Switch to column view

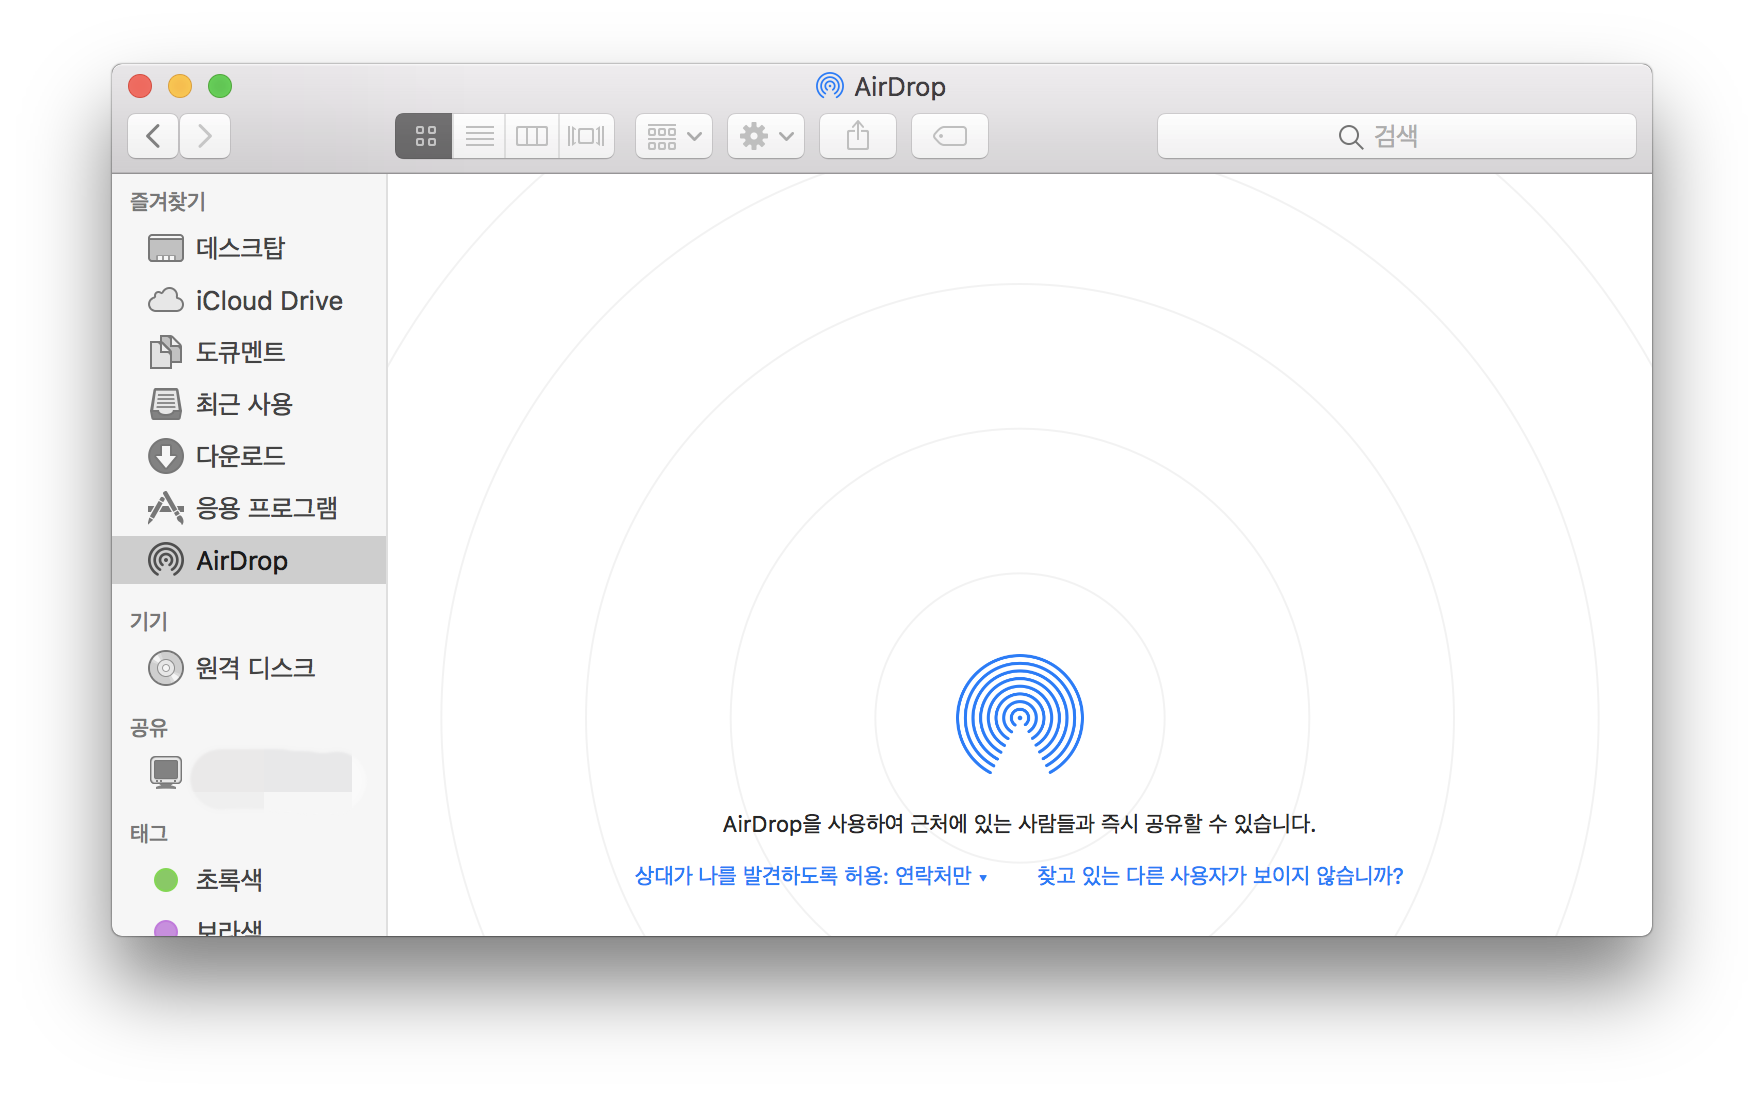pos(532,136)
